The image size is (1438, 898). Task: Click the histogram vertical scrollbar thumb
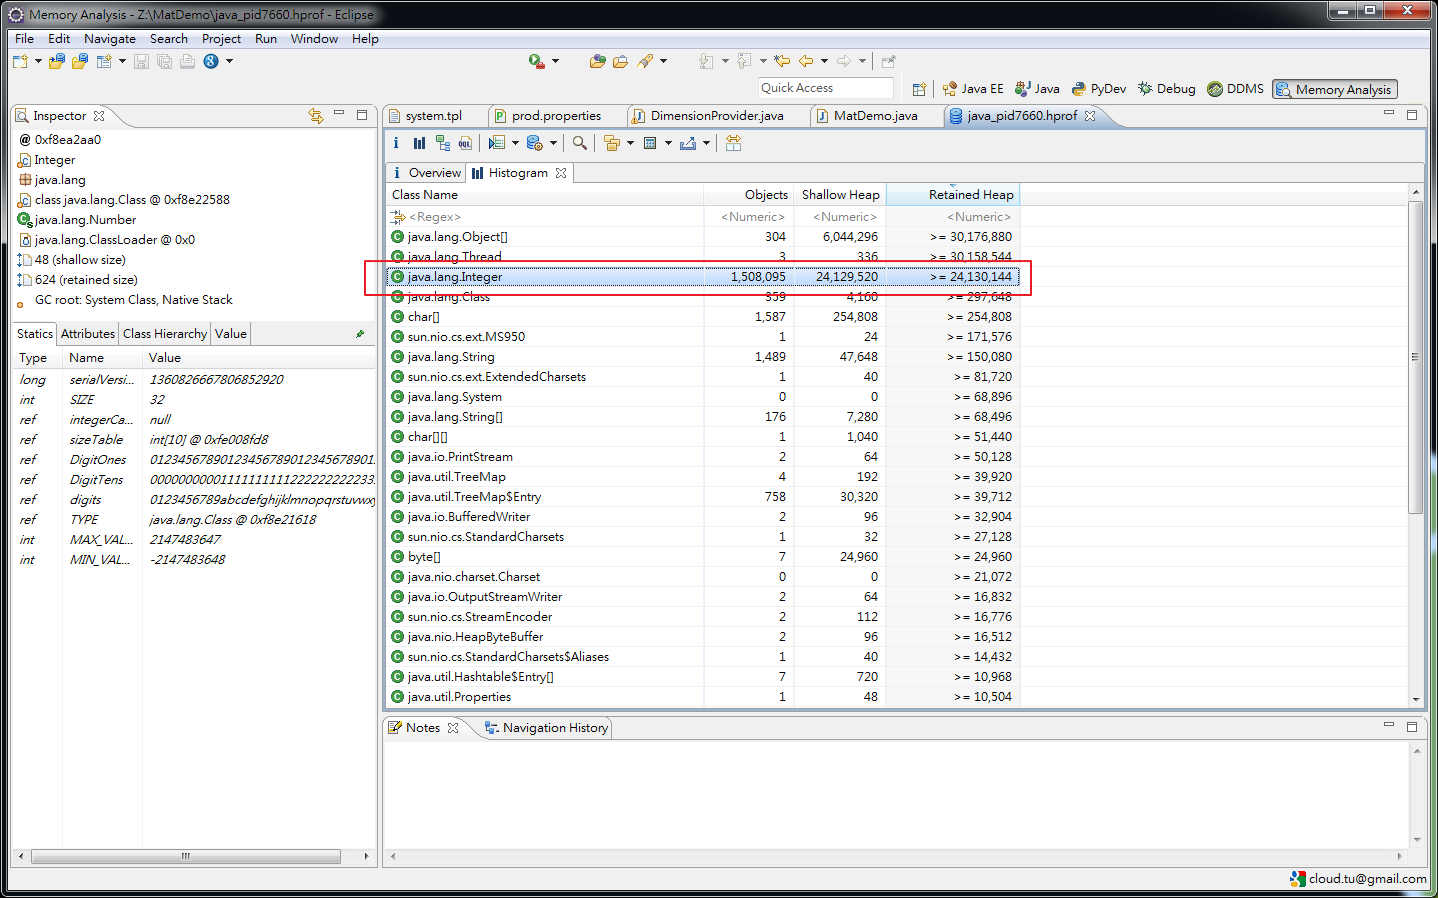click(x=1415, y=357)
